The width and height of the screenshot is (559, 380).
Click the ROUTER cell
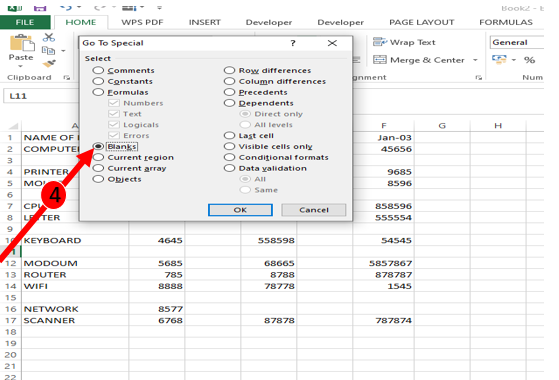[75, 274]
